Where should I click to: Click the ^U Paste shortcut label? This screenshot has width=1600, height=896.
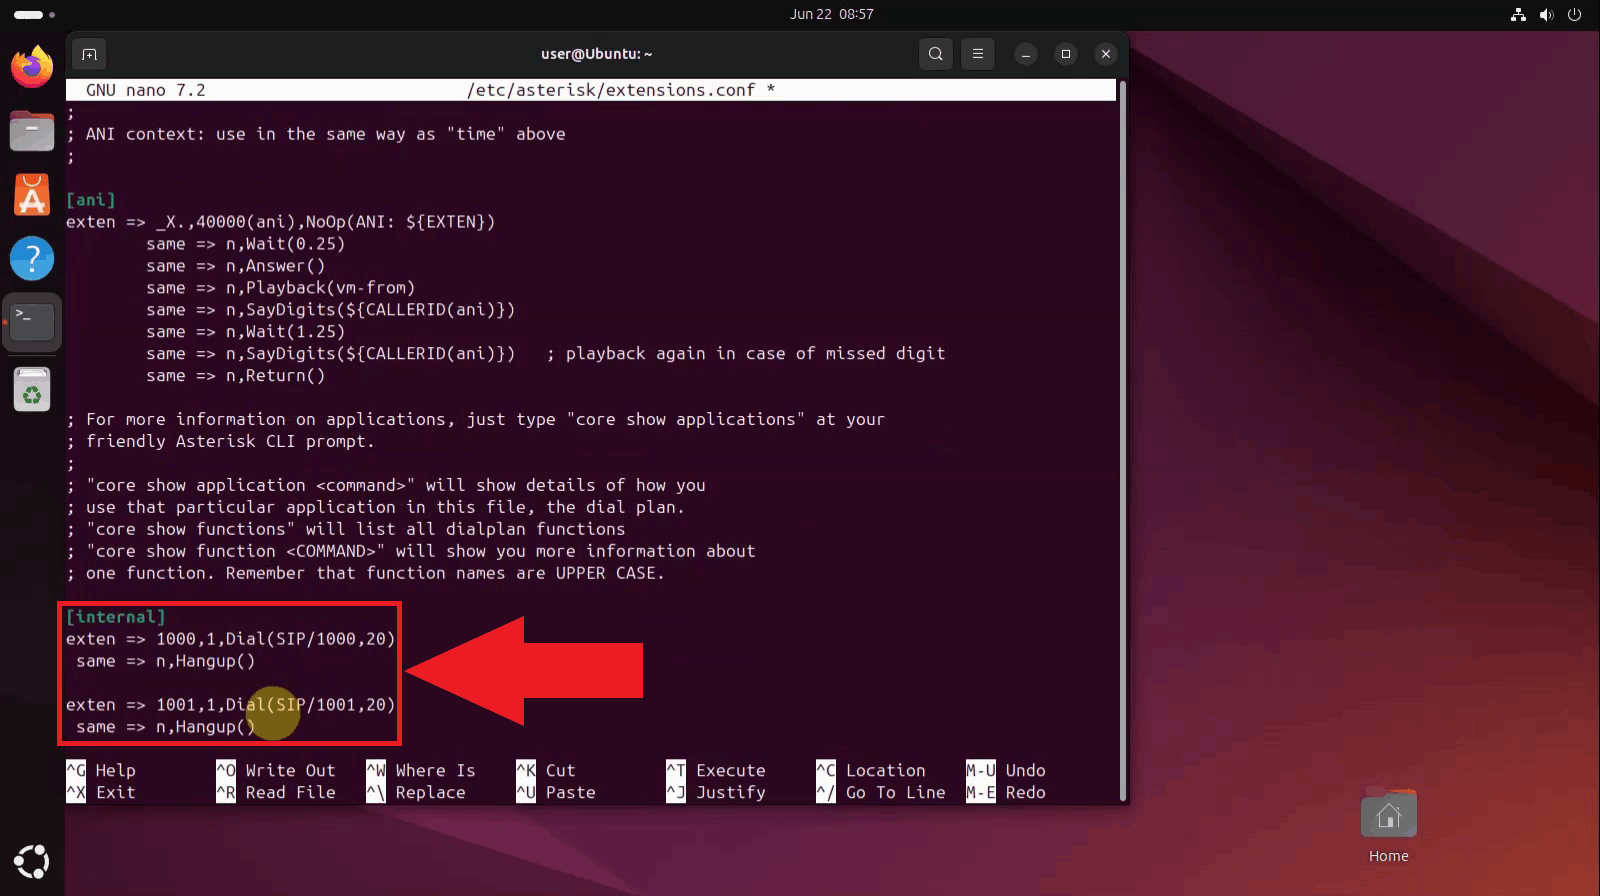click(x=556, y=793)
